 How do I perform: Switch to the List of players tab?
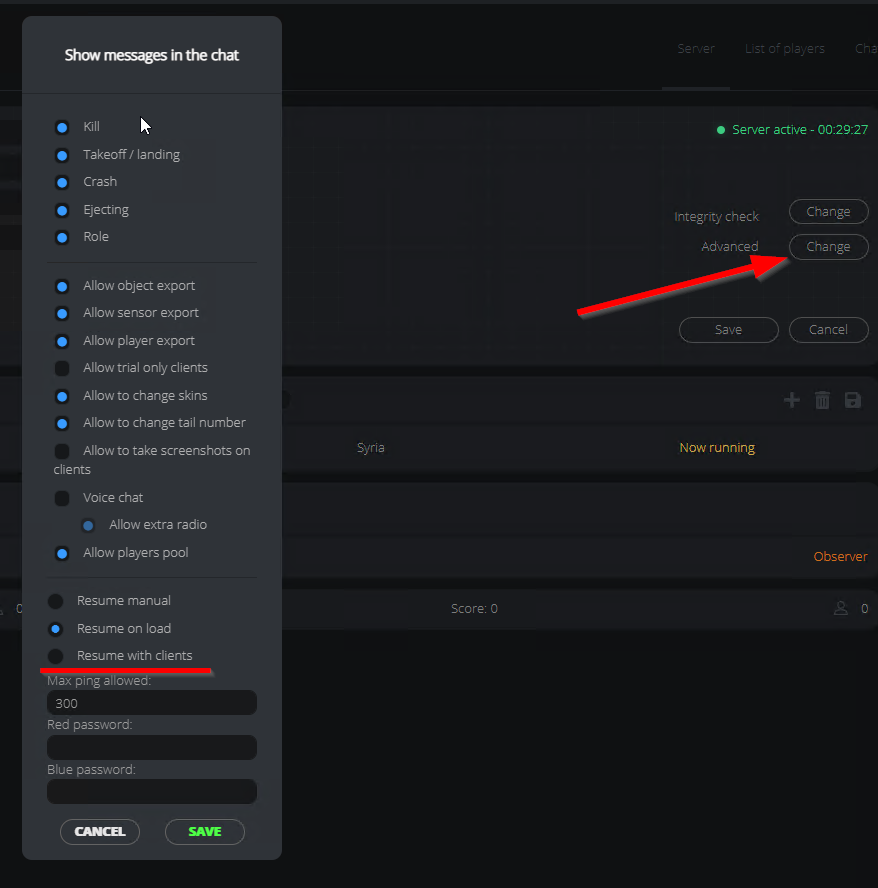pyautogui.click(x=785, y=49)
